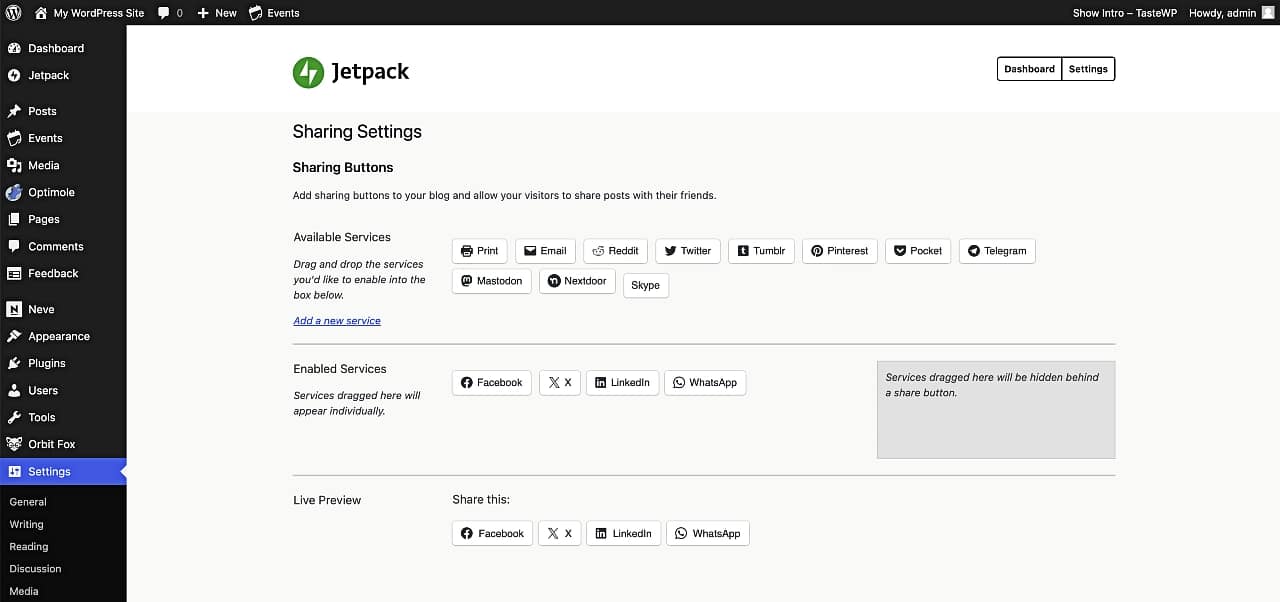Click the Users person icon
1280x602 pixels.
pyautogui.click(x=14, y=390)
